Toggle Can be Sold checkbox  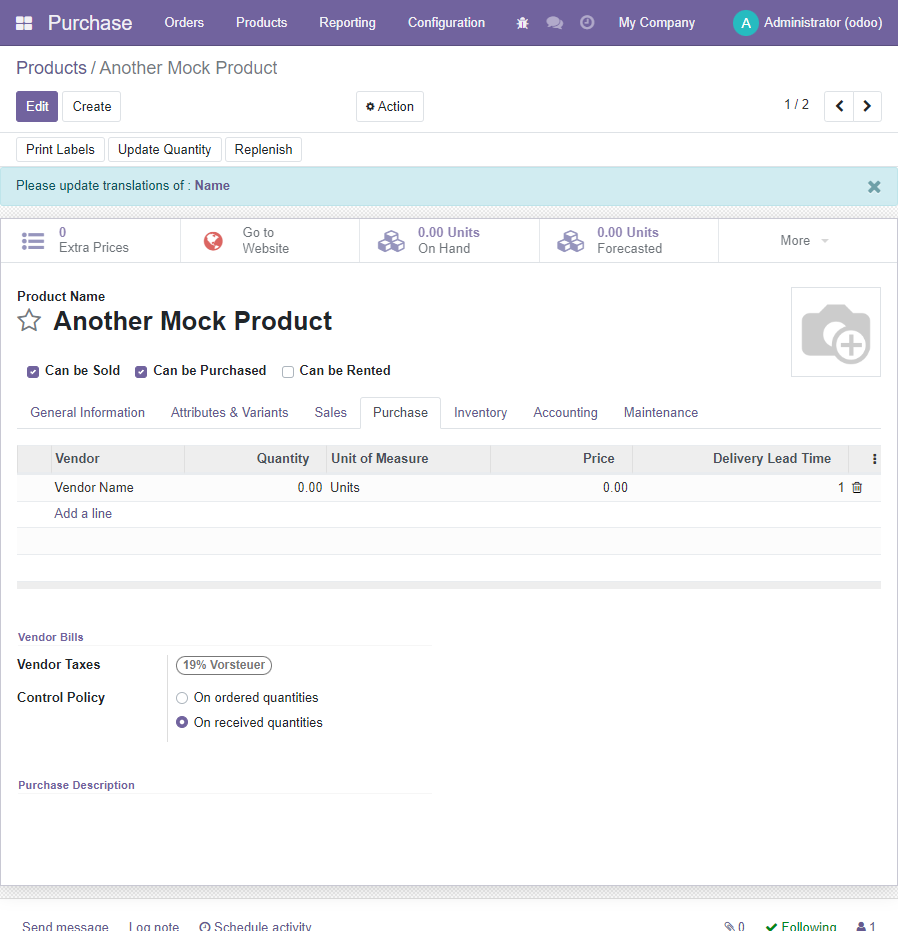[33, 372]
